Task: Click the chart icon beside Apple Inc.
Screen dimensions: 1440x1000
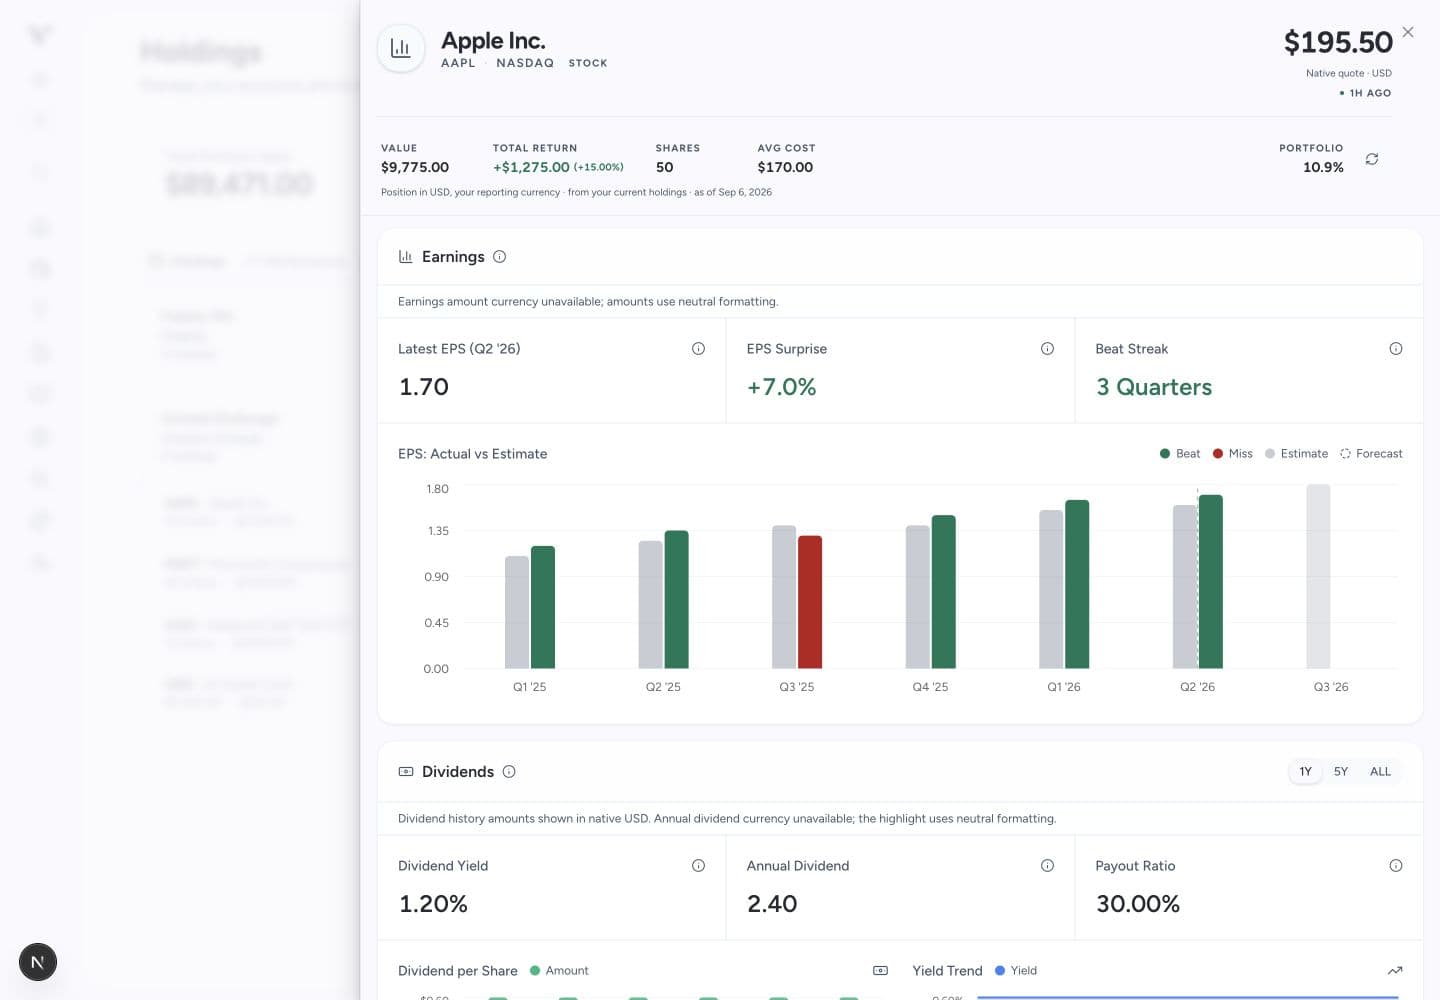Action: 401,48
